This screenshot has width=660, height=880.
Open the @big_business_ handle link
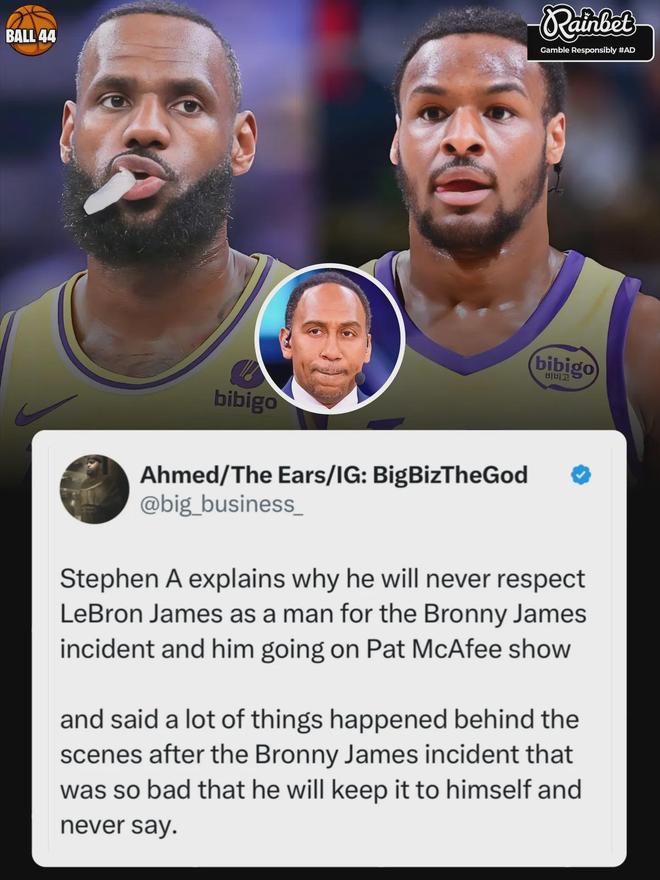[221, 505]
